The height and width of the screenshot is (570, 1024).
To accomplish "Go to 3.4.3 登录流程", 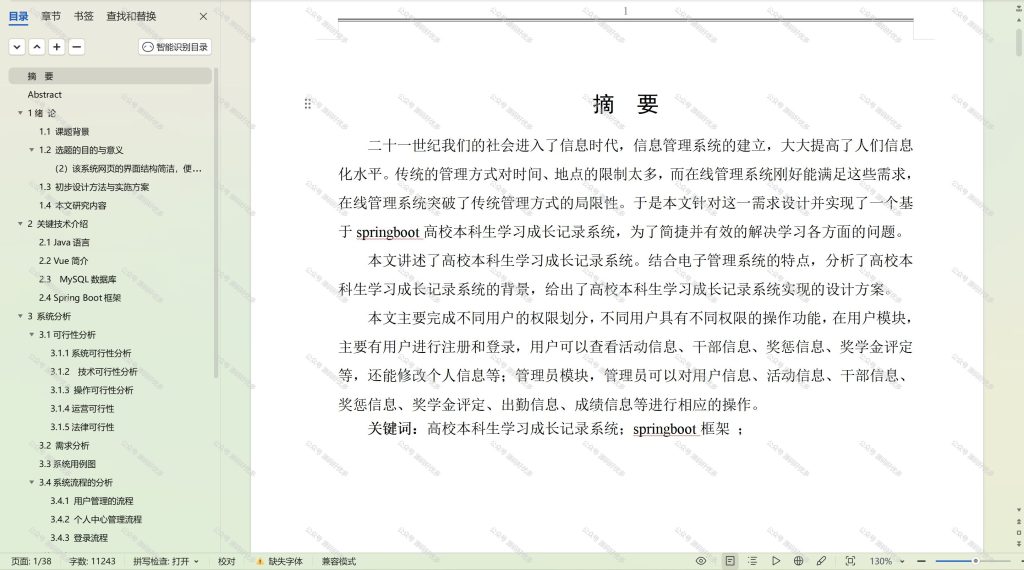I will (79, 538).
